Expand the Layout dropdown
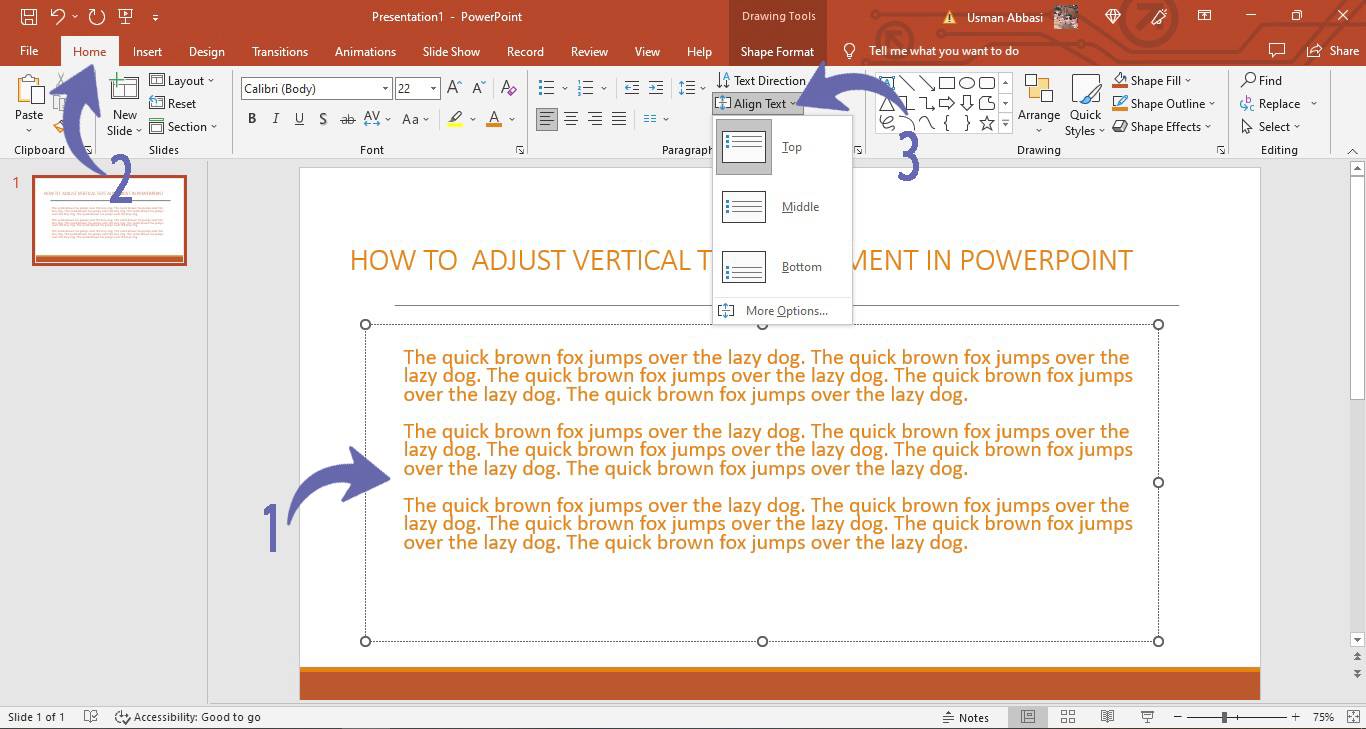Image resolution: width=1366 pixels, height=729 pixels. pyautogui.click(x=182, y=80)
